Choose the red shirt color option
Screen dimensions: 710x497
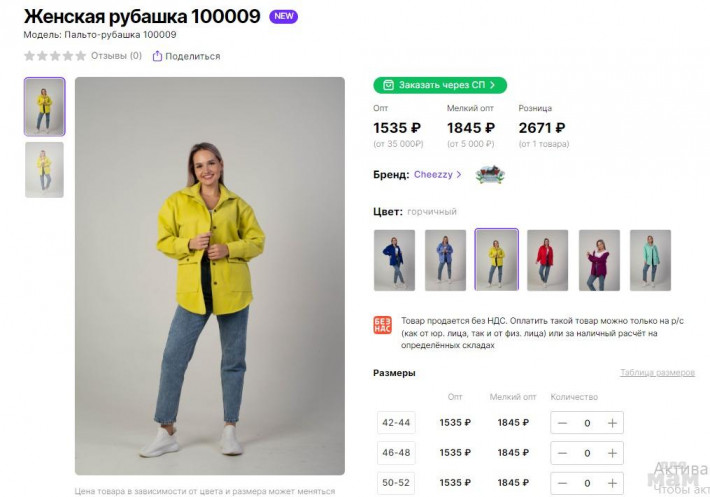[x=547, y=260]
